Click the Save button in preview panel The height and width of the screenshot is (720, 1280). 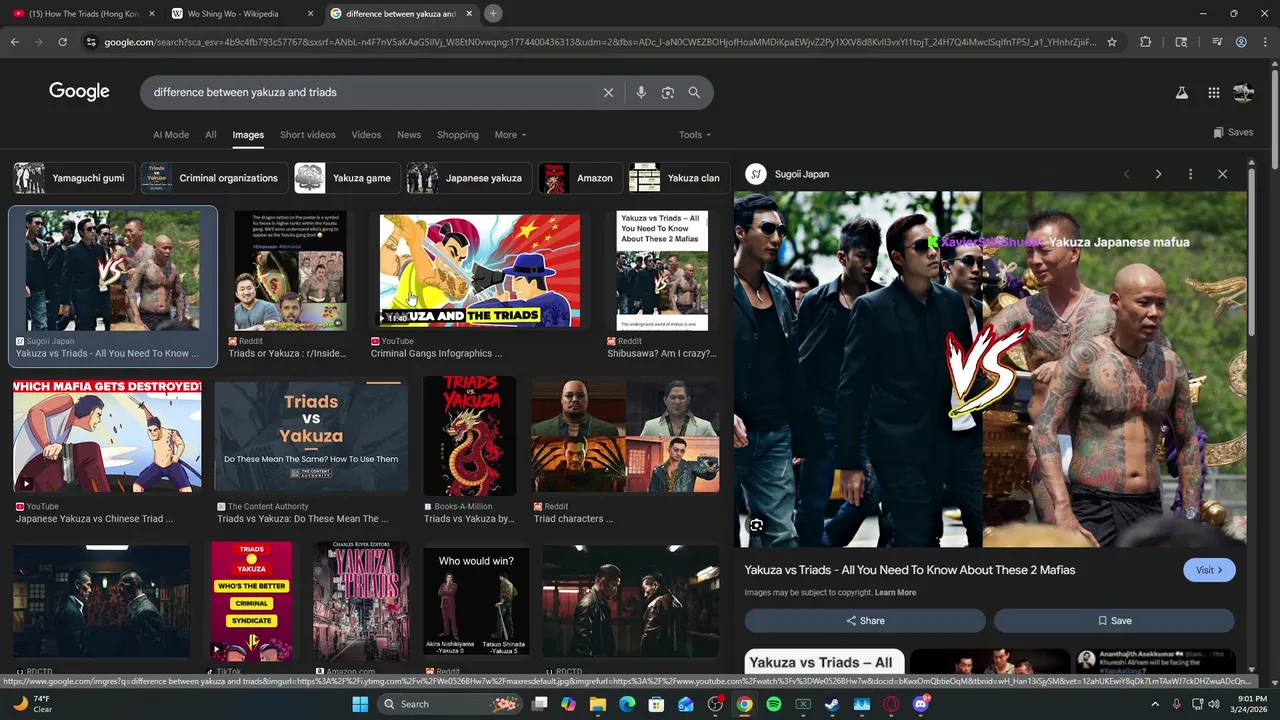coord(1114,621)
